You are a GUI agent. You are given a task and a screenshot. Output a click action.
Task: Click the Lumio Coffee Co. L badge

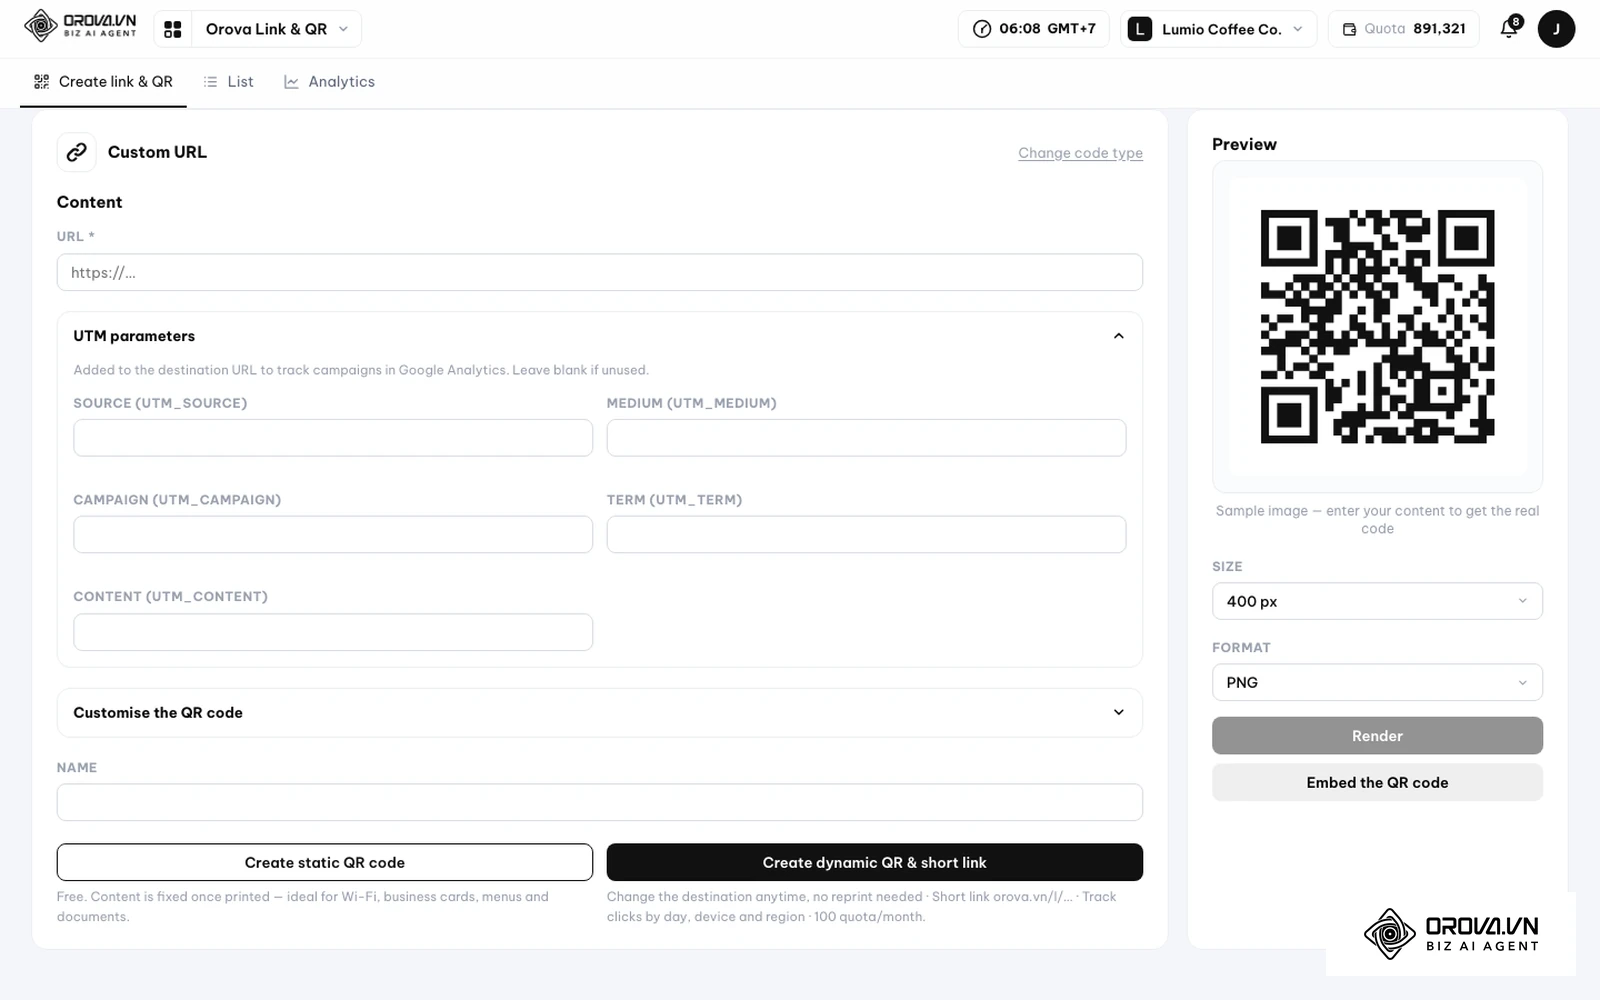[x=1140, y=29]
